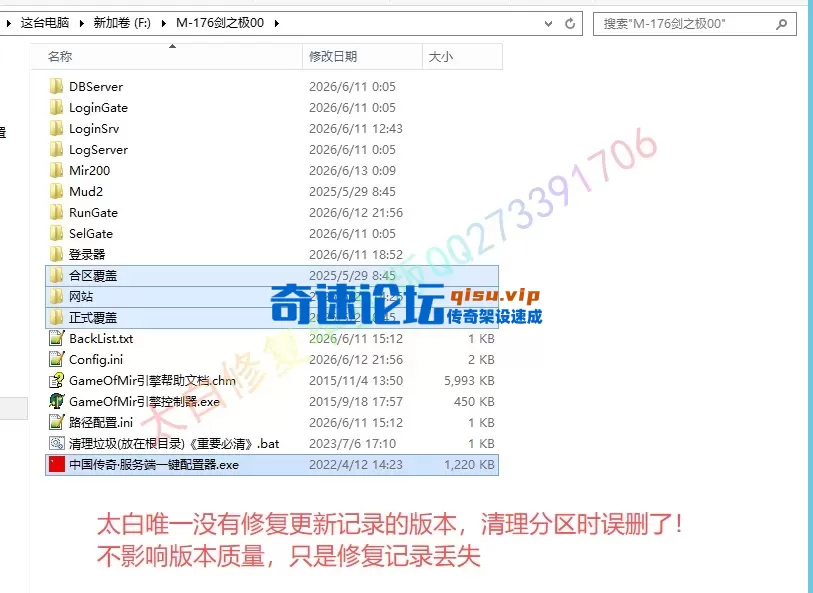Click the 2026/6/13 0:09 date of Mir200

coord(353,171)
